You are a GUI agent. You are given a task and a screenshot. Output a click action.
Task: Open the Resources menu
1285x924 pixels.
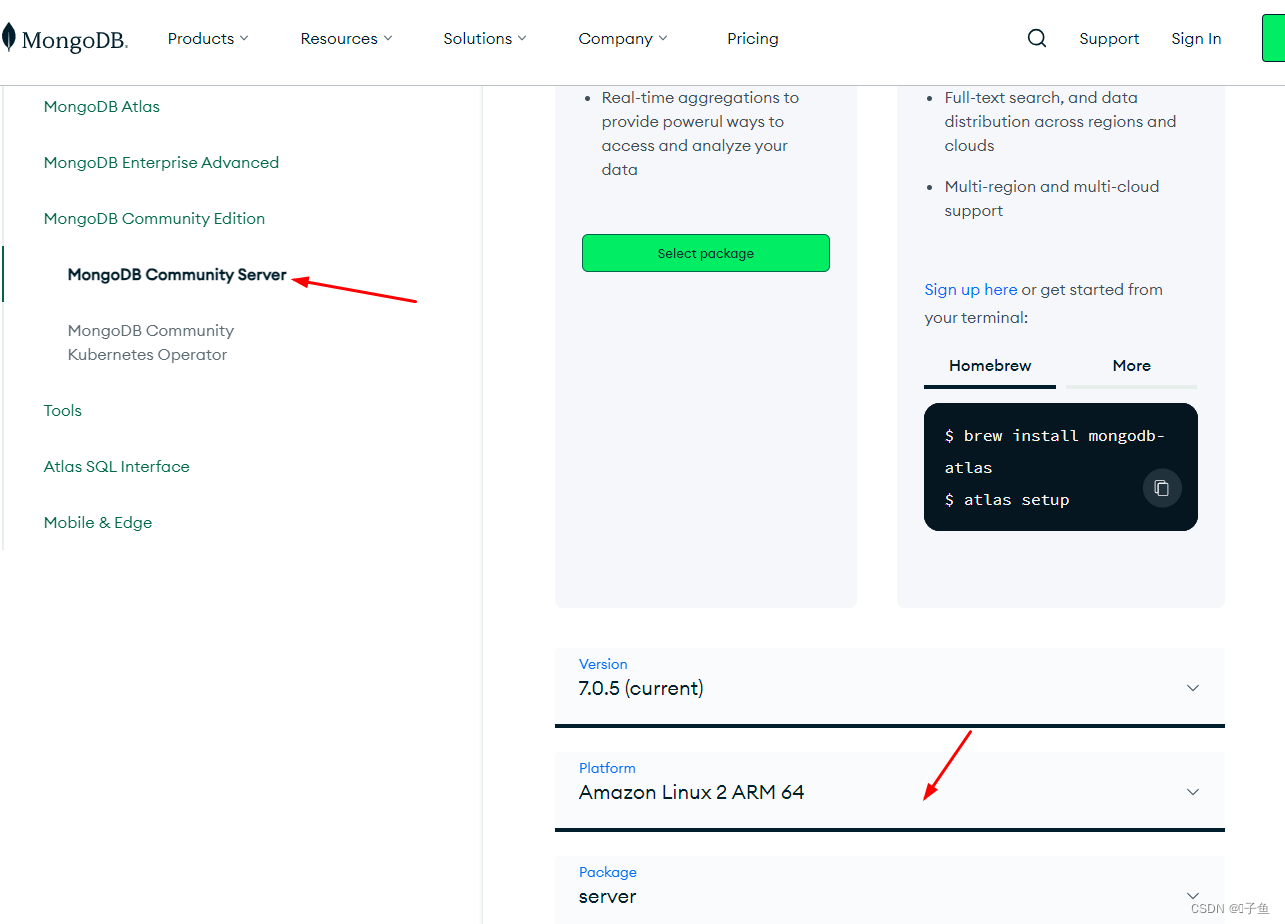tap(346, 38)
